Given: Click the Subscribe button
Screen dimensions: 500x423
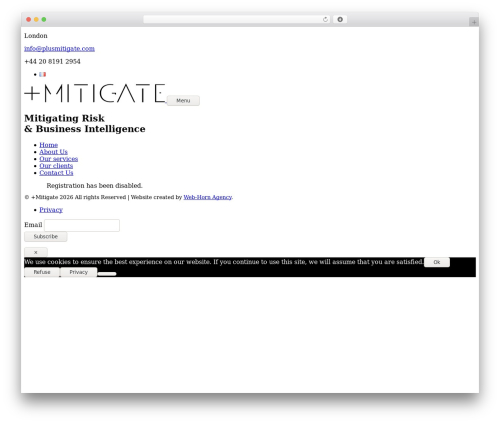Looking at the screenshot, I should pos(46,237).
